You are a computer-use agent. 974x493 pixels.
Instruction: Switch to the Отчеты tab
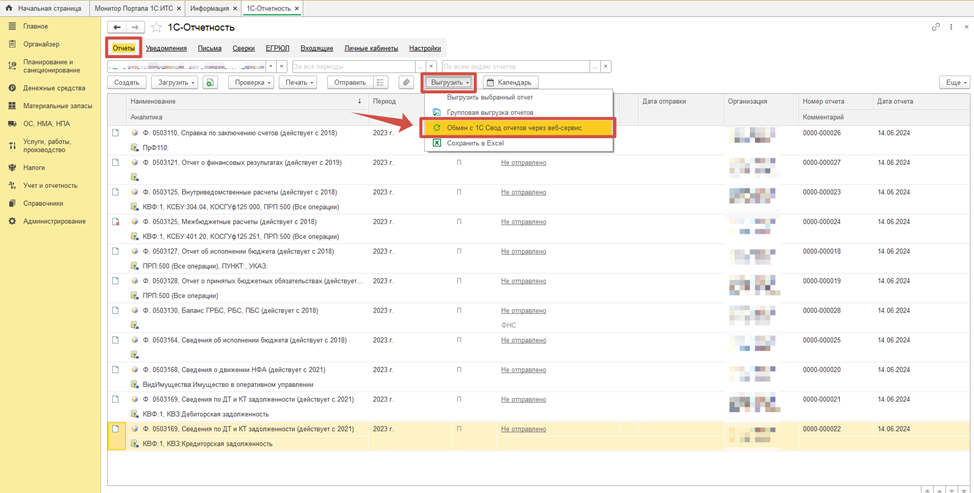click(x=124, y=48)
